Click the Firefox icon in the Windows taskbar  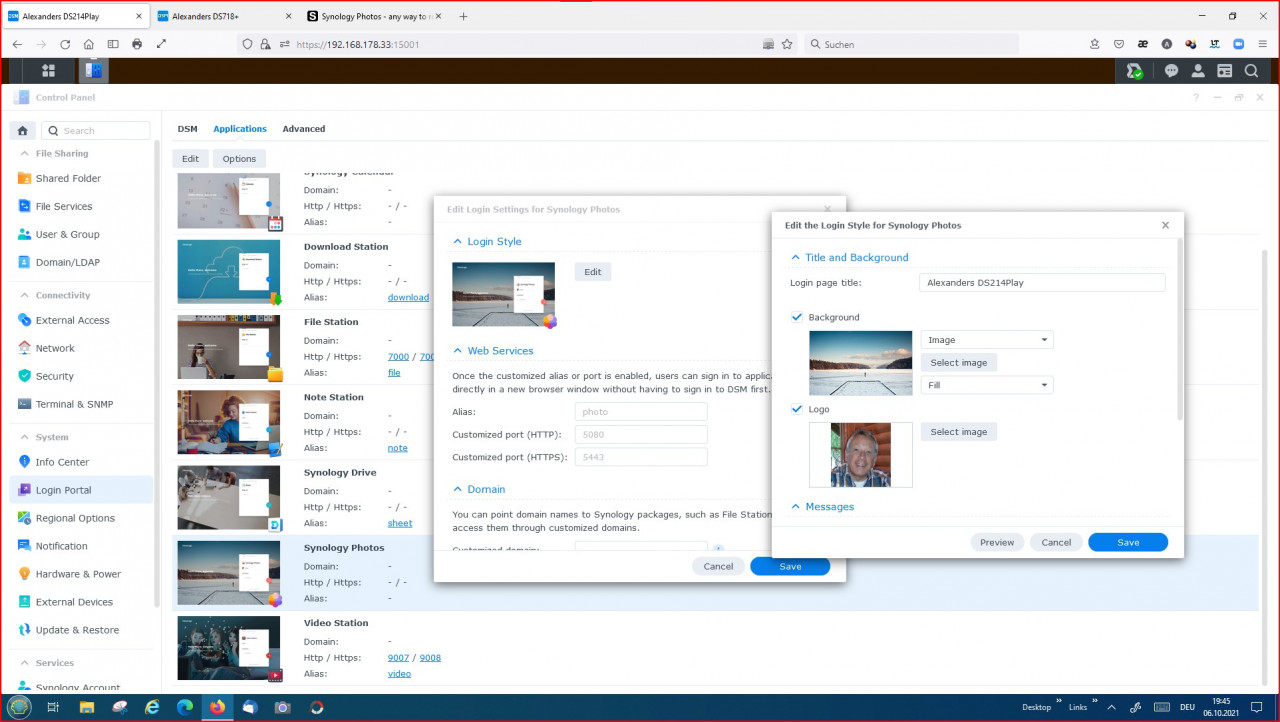coord(217,708)
